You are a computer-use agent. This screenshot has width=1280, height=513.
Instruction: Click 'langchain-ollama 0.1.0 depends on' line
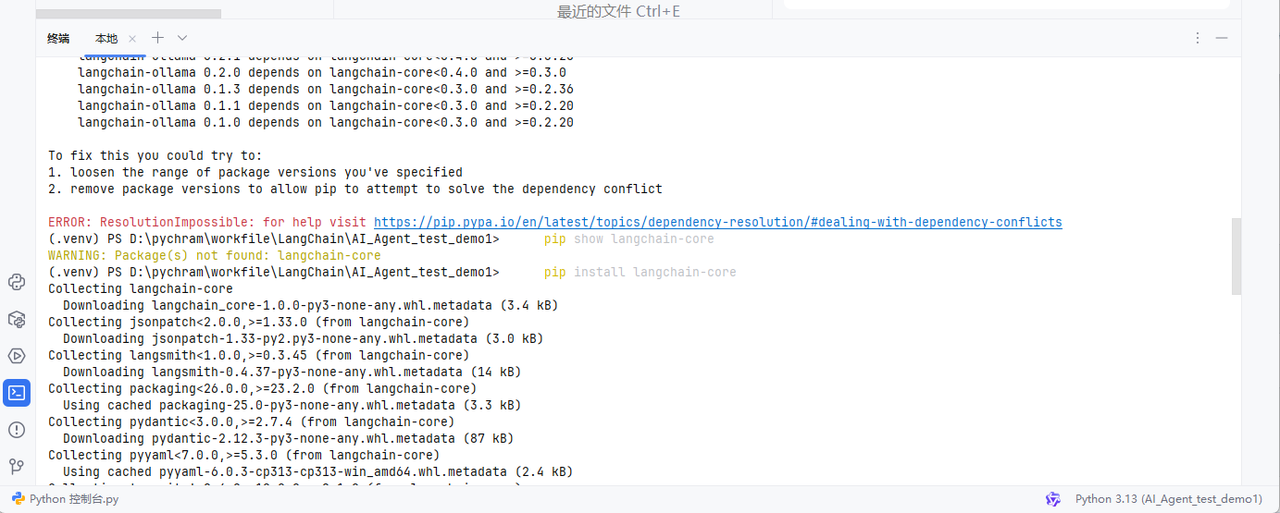[x=326, y=122]
